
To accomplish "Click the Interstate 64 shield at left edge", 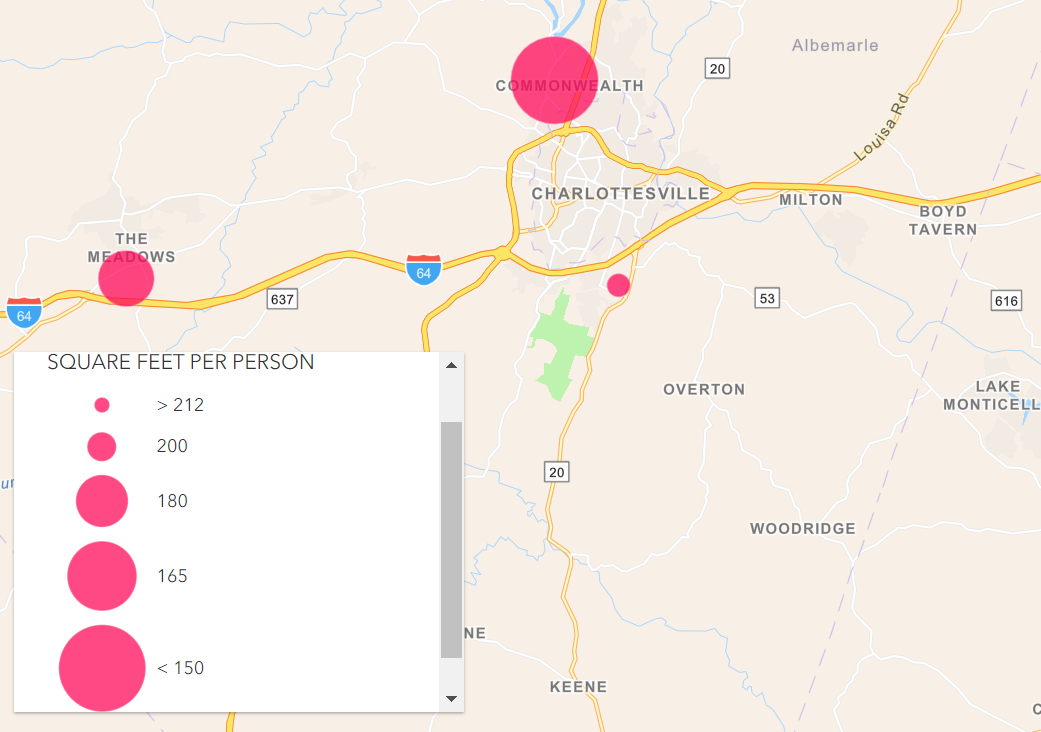I will pos(25,313).
